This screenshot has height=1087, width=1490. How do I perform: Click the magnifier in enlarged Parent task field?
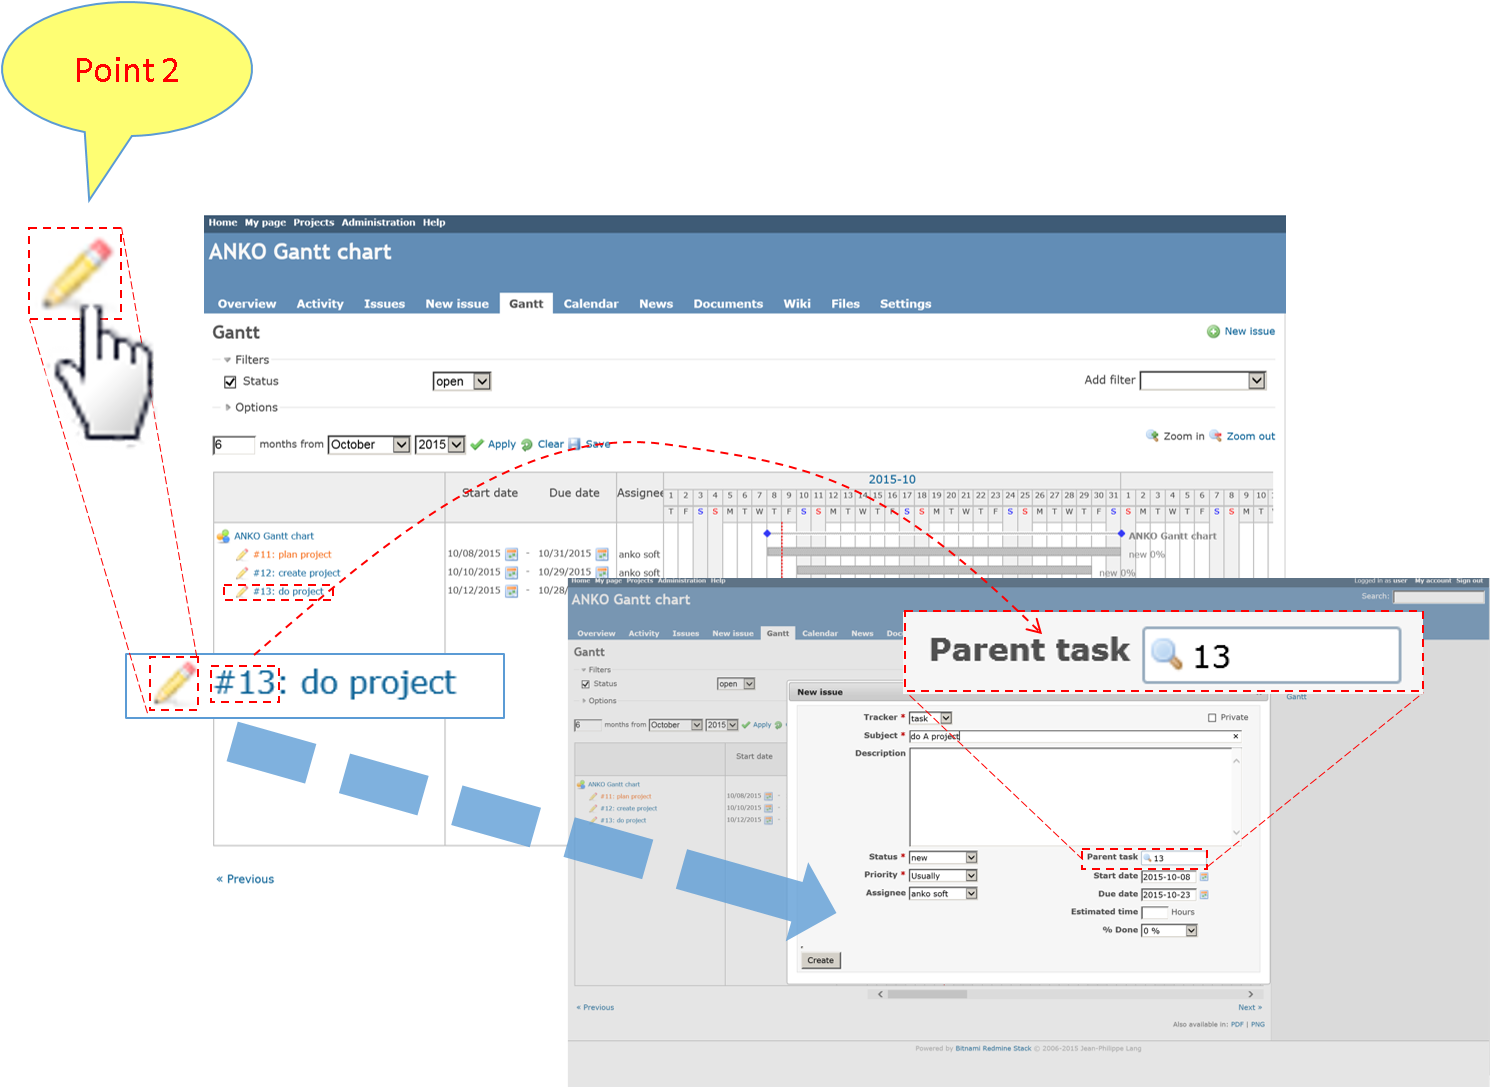click(x=1166, y=655)
